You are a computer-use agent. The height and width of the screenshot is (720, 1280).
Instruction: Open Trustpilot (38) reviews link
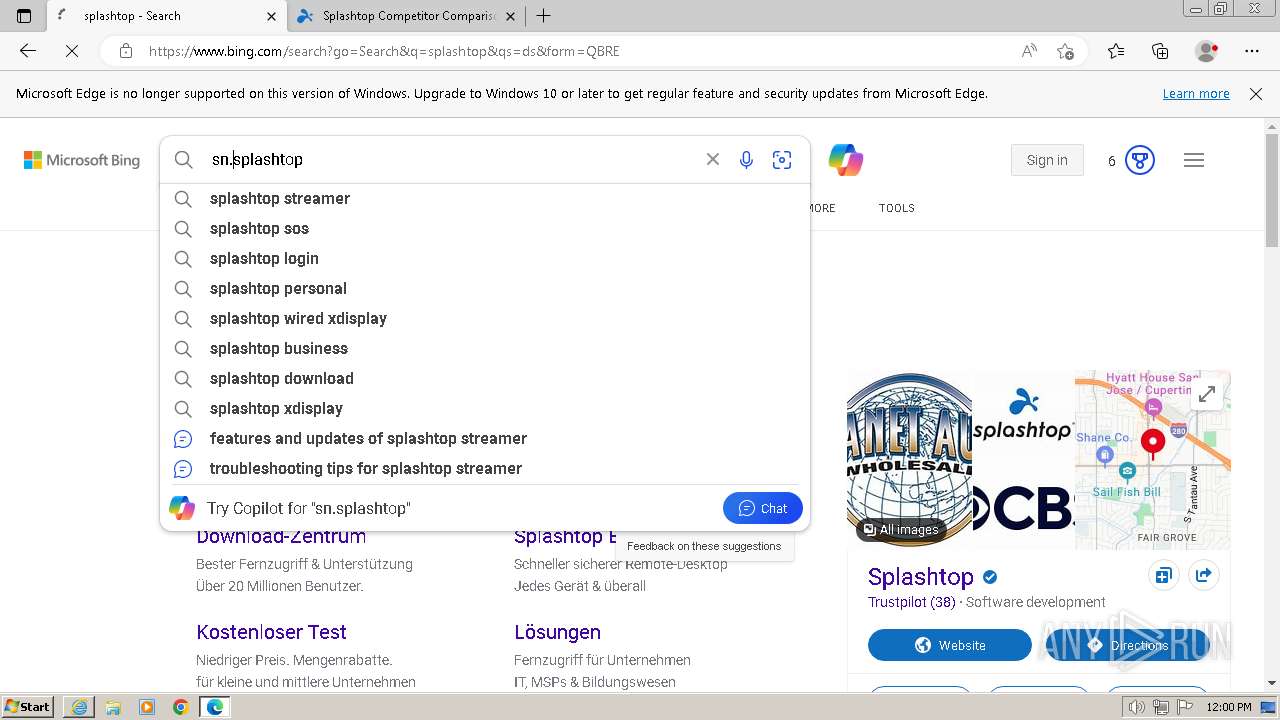[x=912, y=602]
